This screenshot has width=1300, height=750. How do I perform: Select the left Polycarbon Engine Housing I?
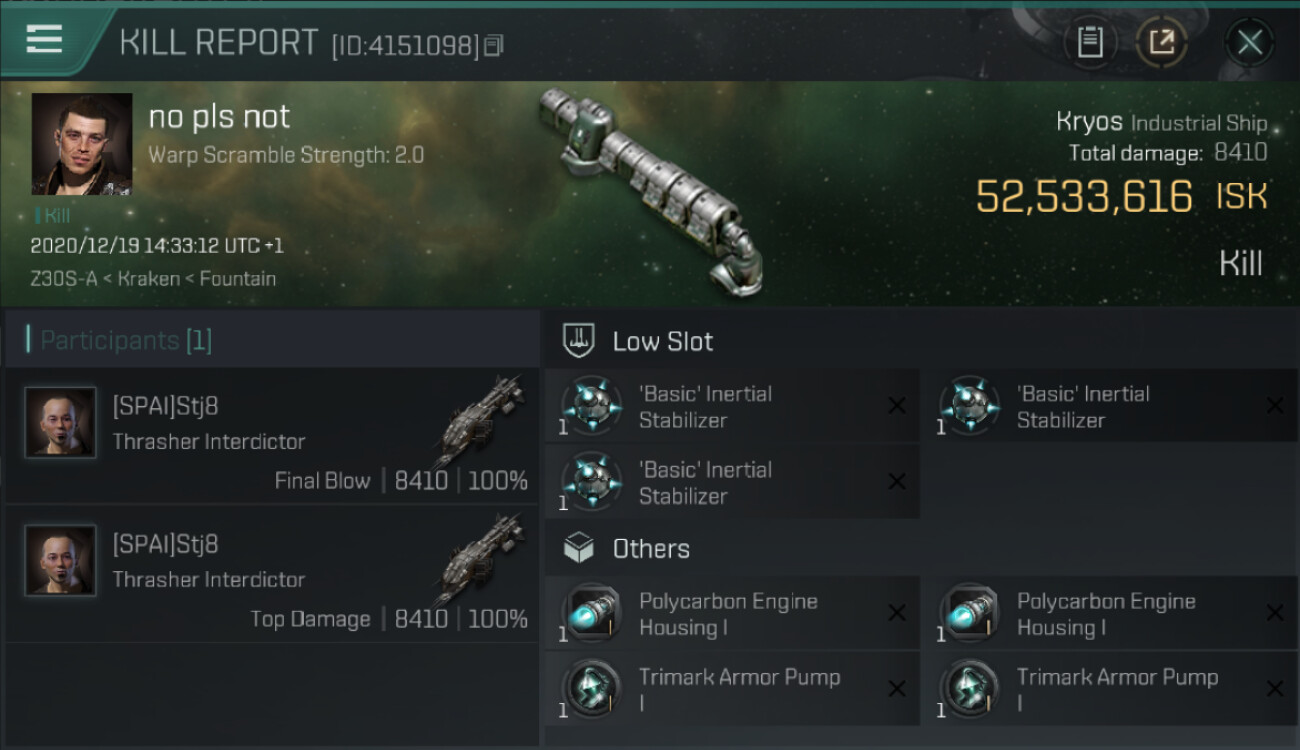pyautogui.click(x=730, y=614)
